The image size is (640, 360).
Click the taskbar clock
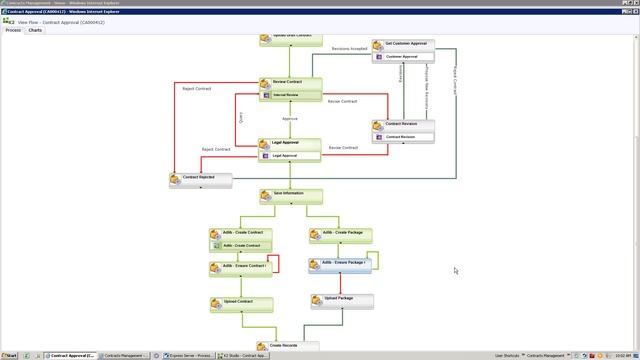(622, 356)
